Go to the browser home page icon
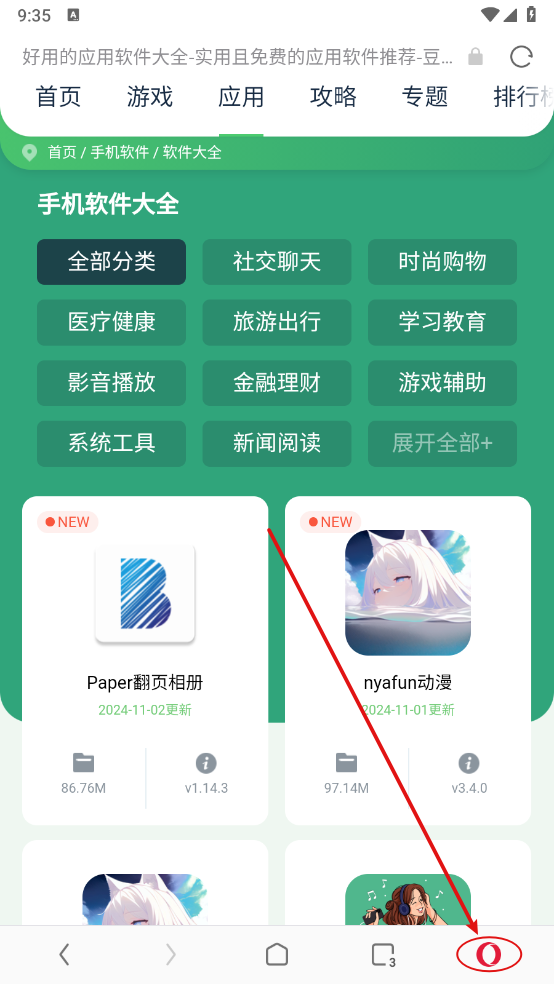The height and width of the screenshot is (984, 554). (277, 955)
